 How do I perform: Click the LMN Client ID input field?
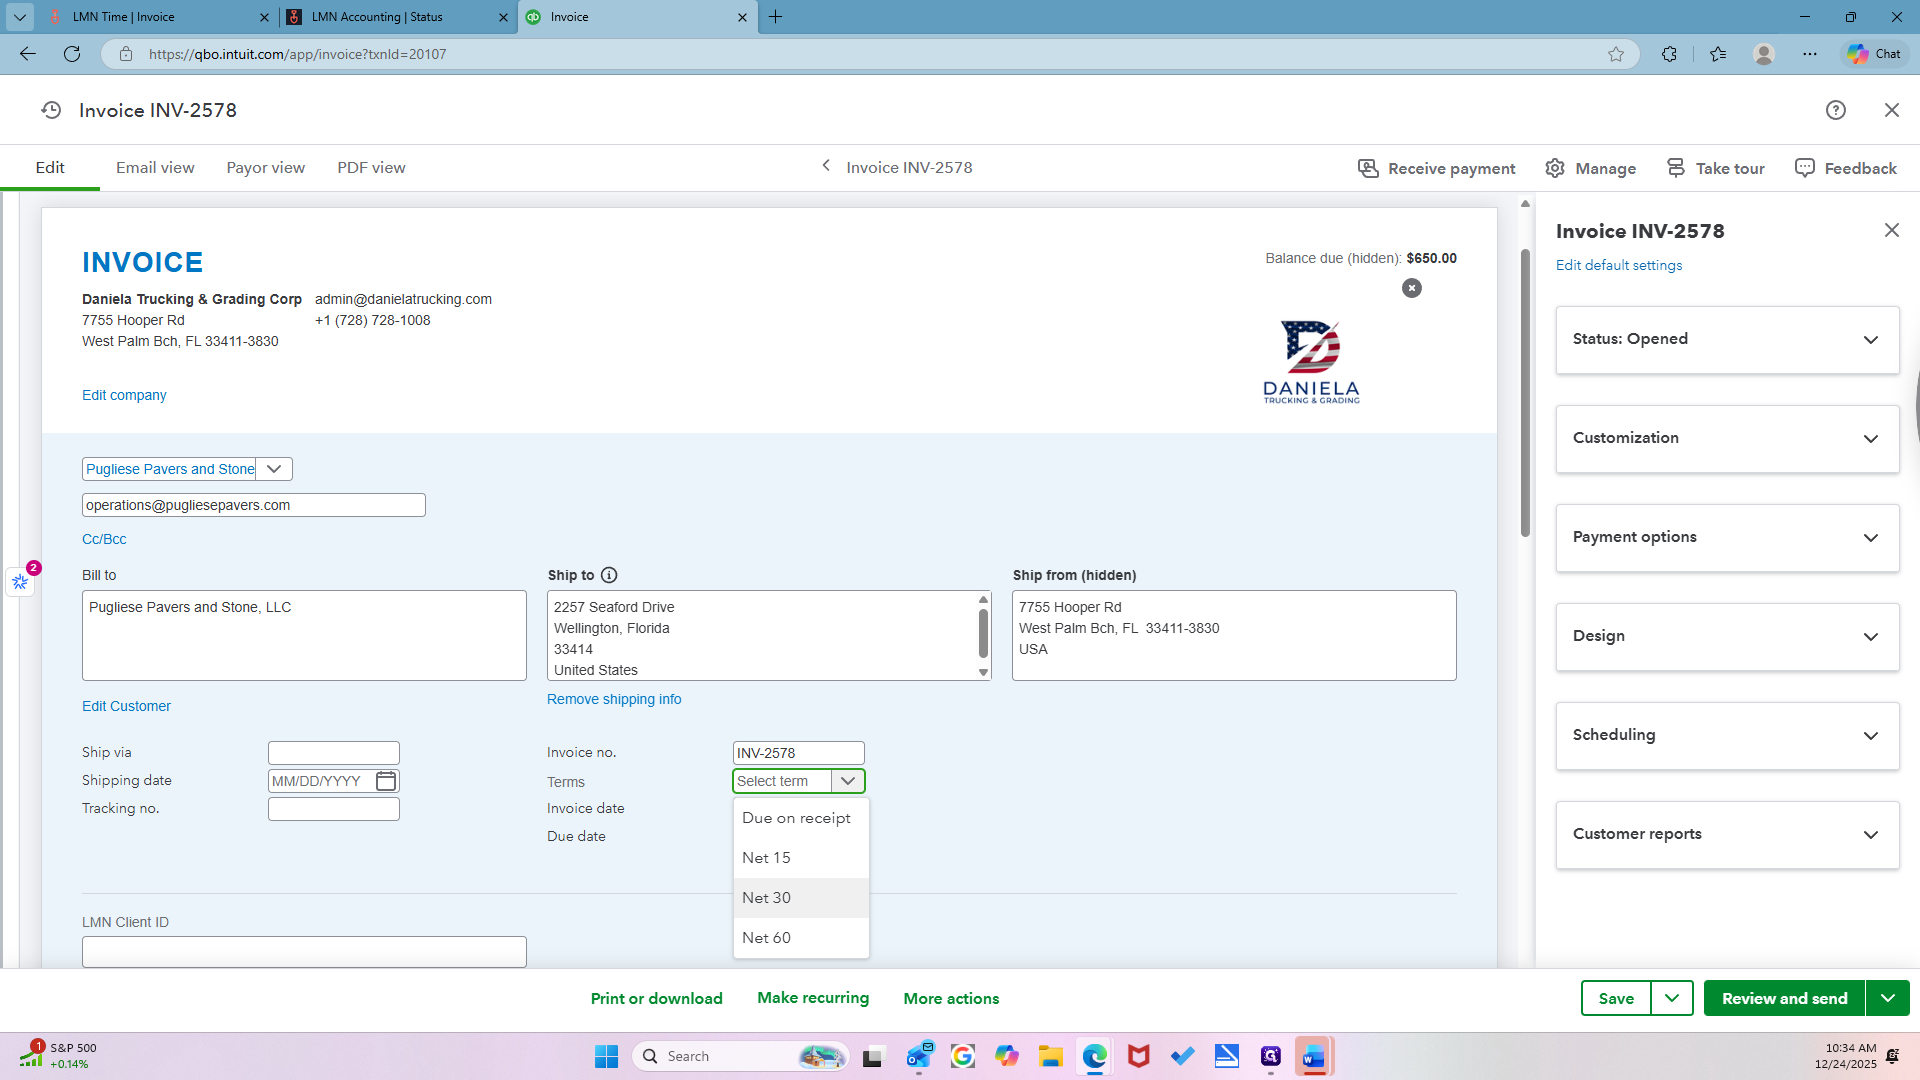pos(304,951)
